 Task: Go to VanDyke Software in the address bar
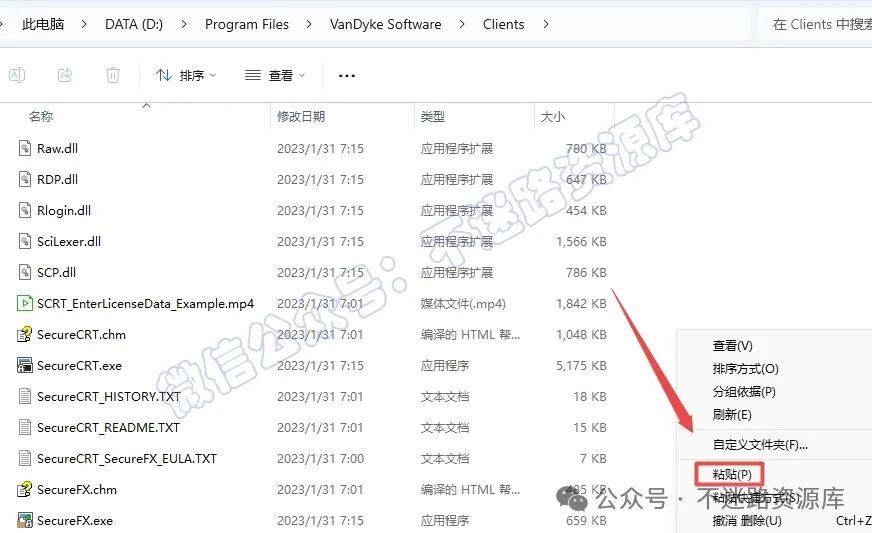point(385,24)
